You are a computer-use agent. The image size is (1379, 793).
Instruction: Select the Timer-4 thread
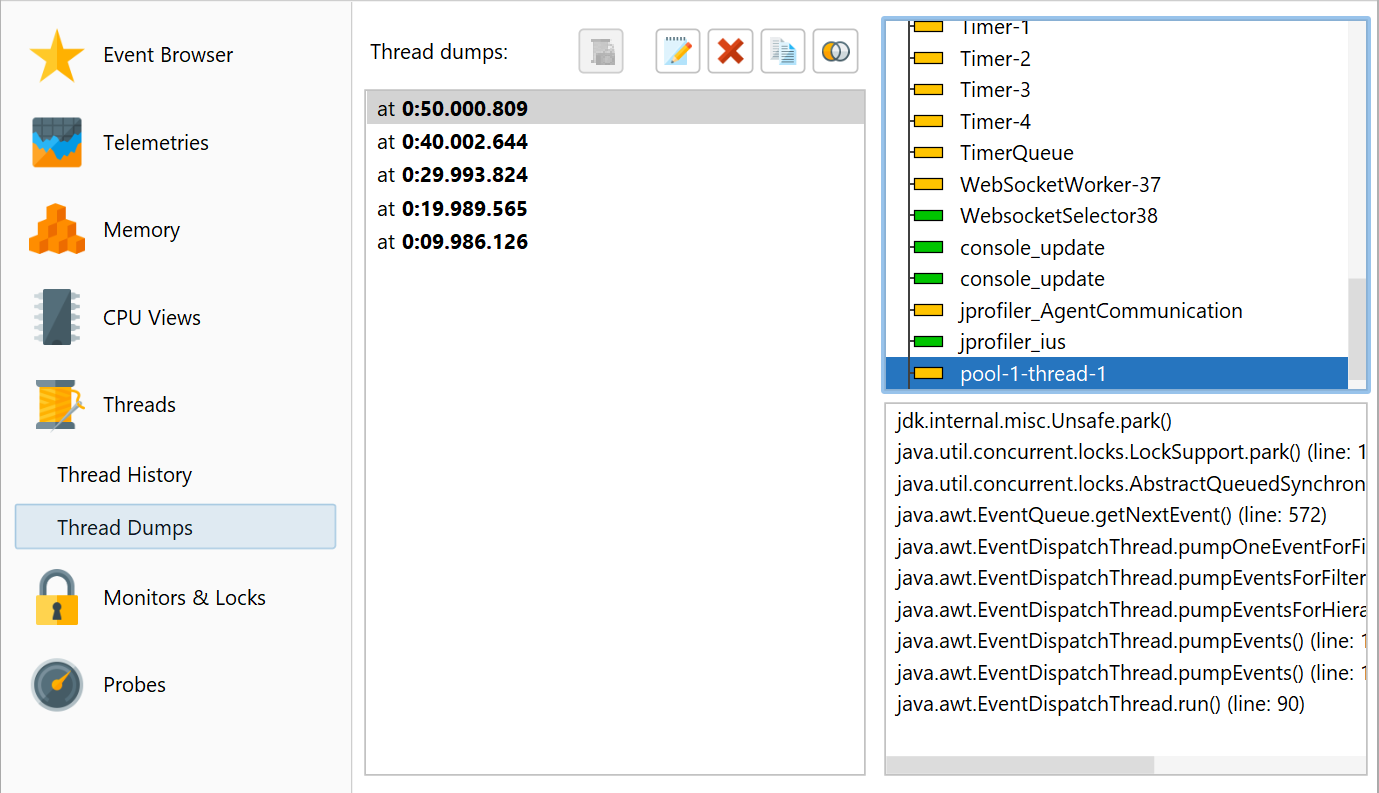(995, 122)
